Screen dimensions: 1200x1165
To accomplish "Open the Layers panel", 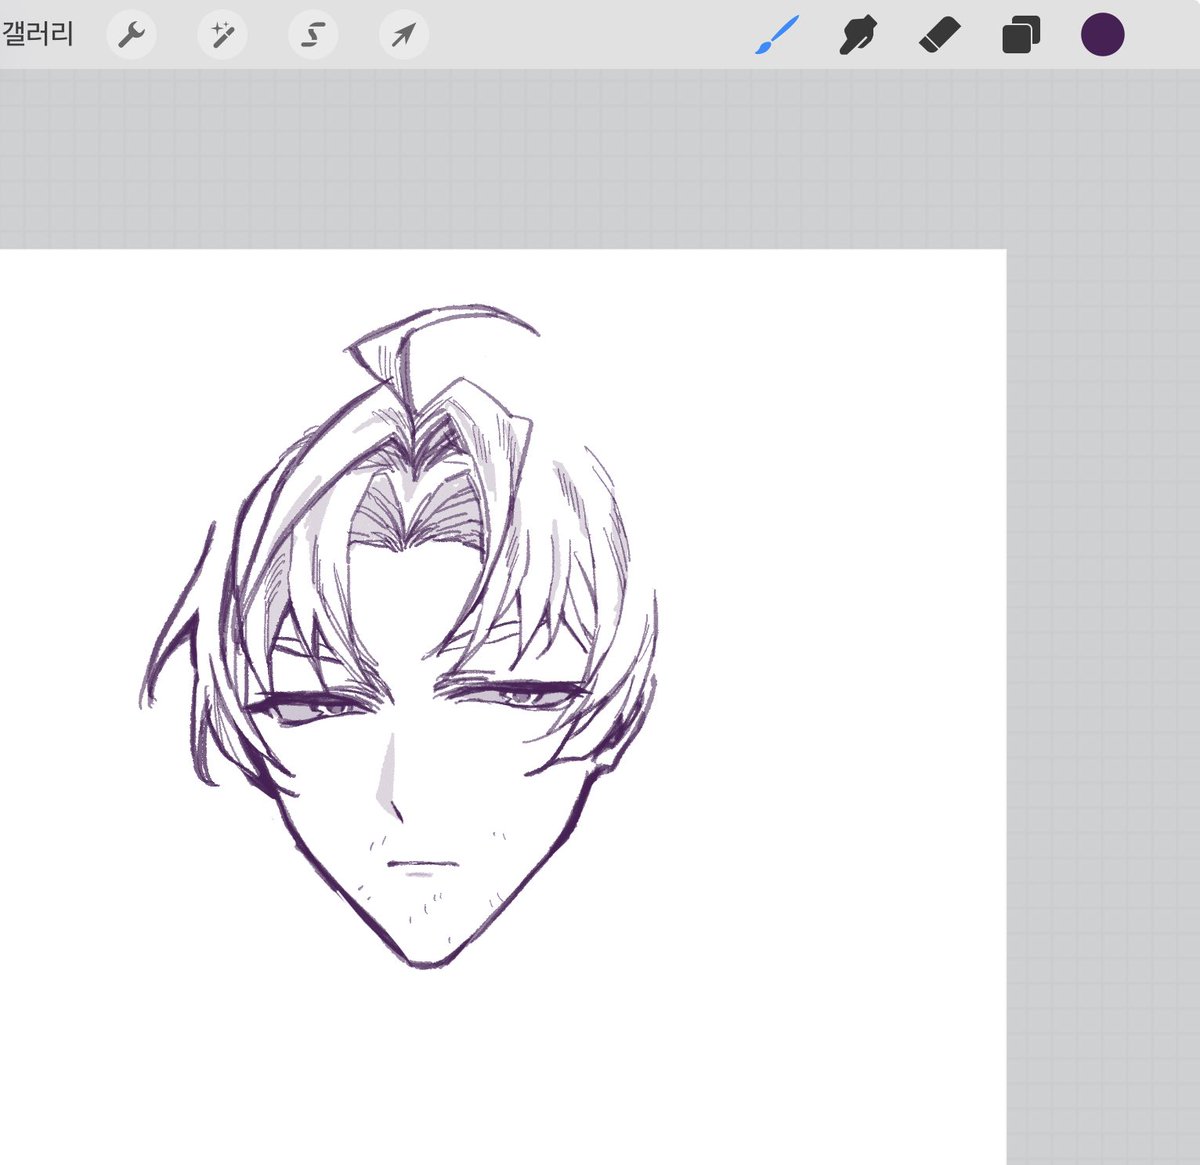I will [x=1021, y=35].
